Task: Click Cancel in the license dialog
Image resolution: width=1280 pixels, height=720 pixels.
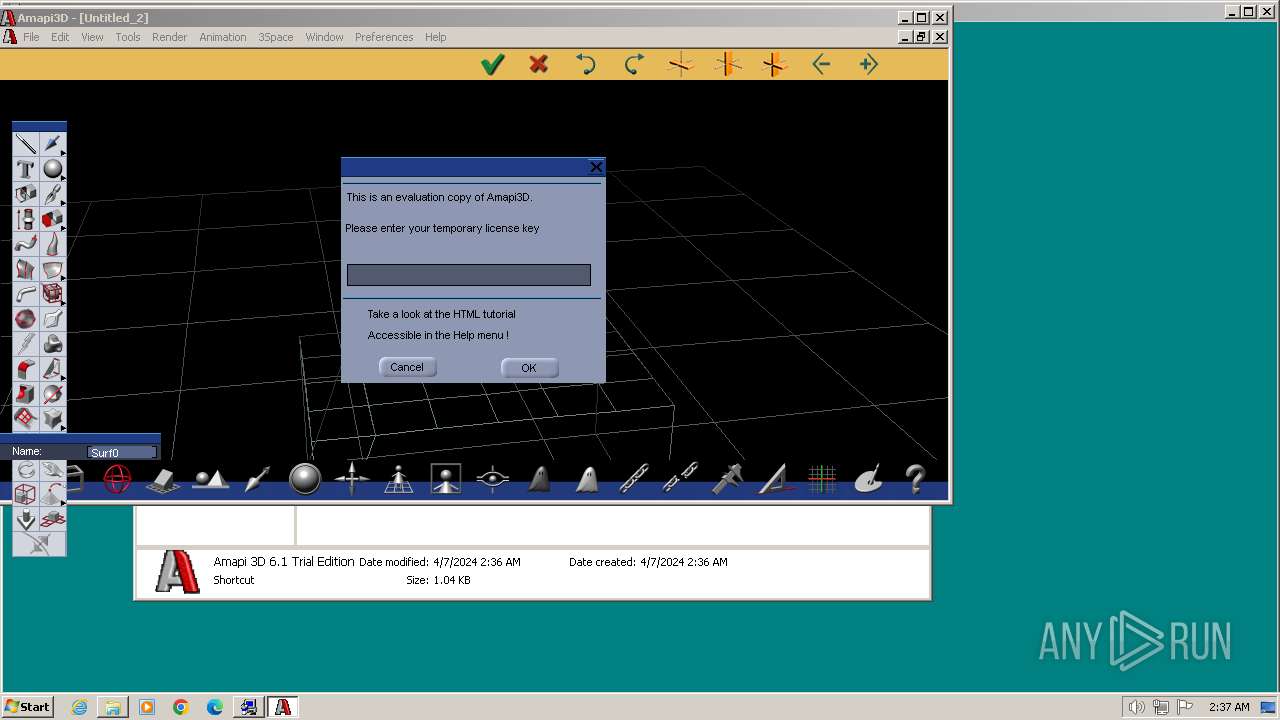Action: (x=407, y=367)
